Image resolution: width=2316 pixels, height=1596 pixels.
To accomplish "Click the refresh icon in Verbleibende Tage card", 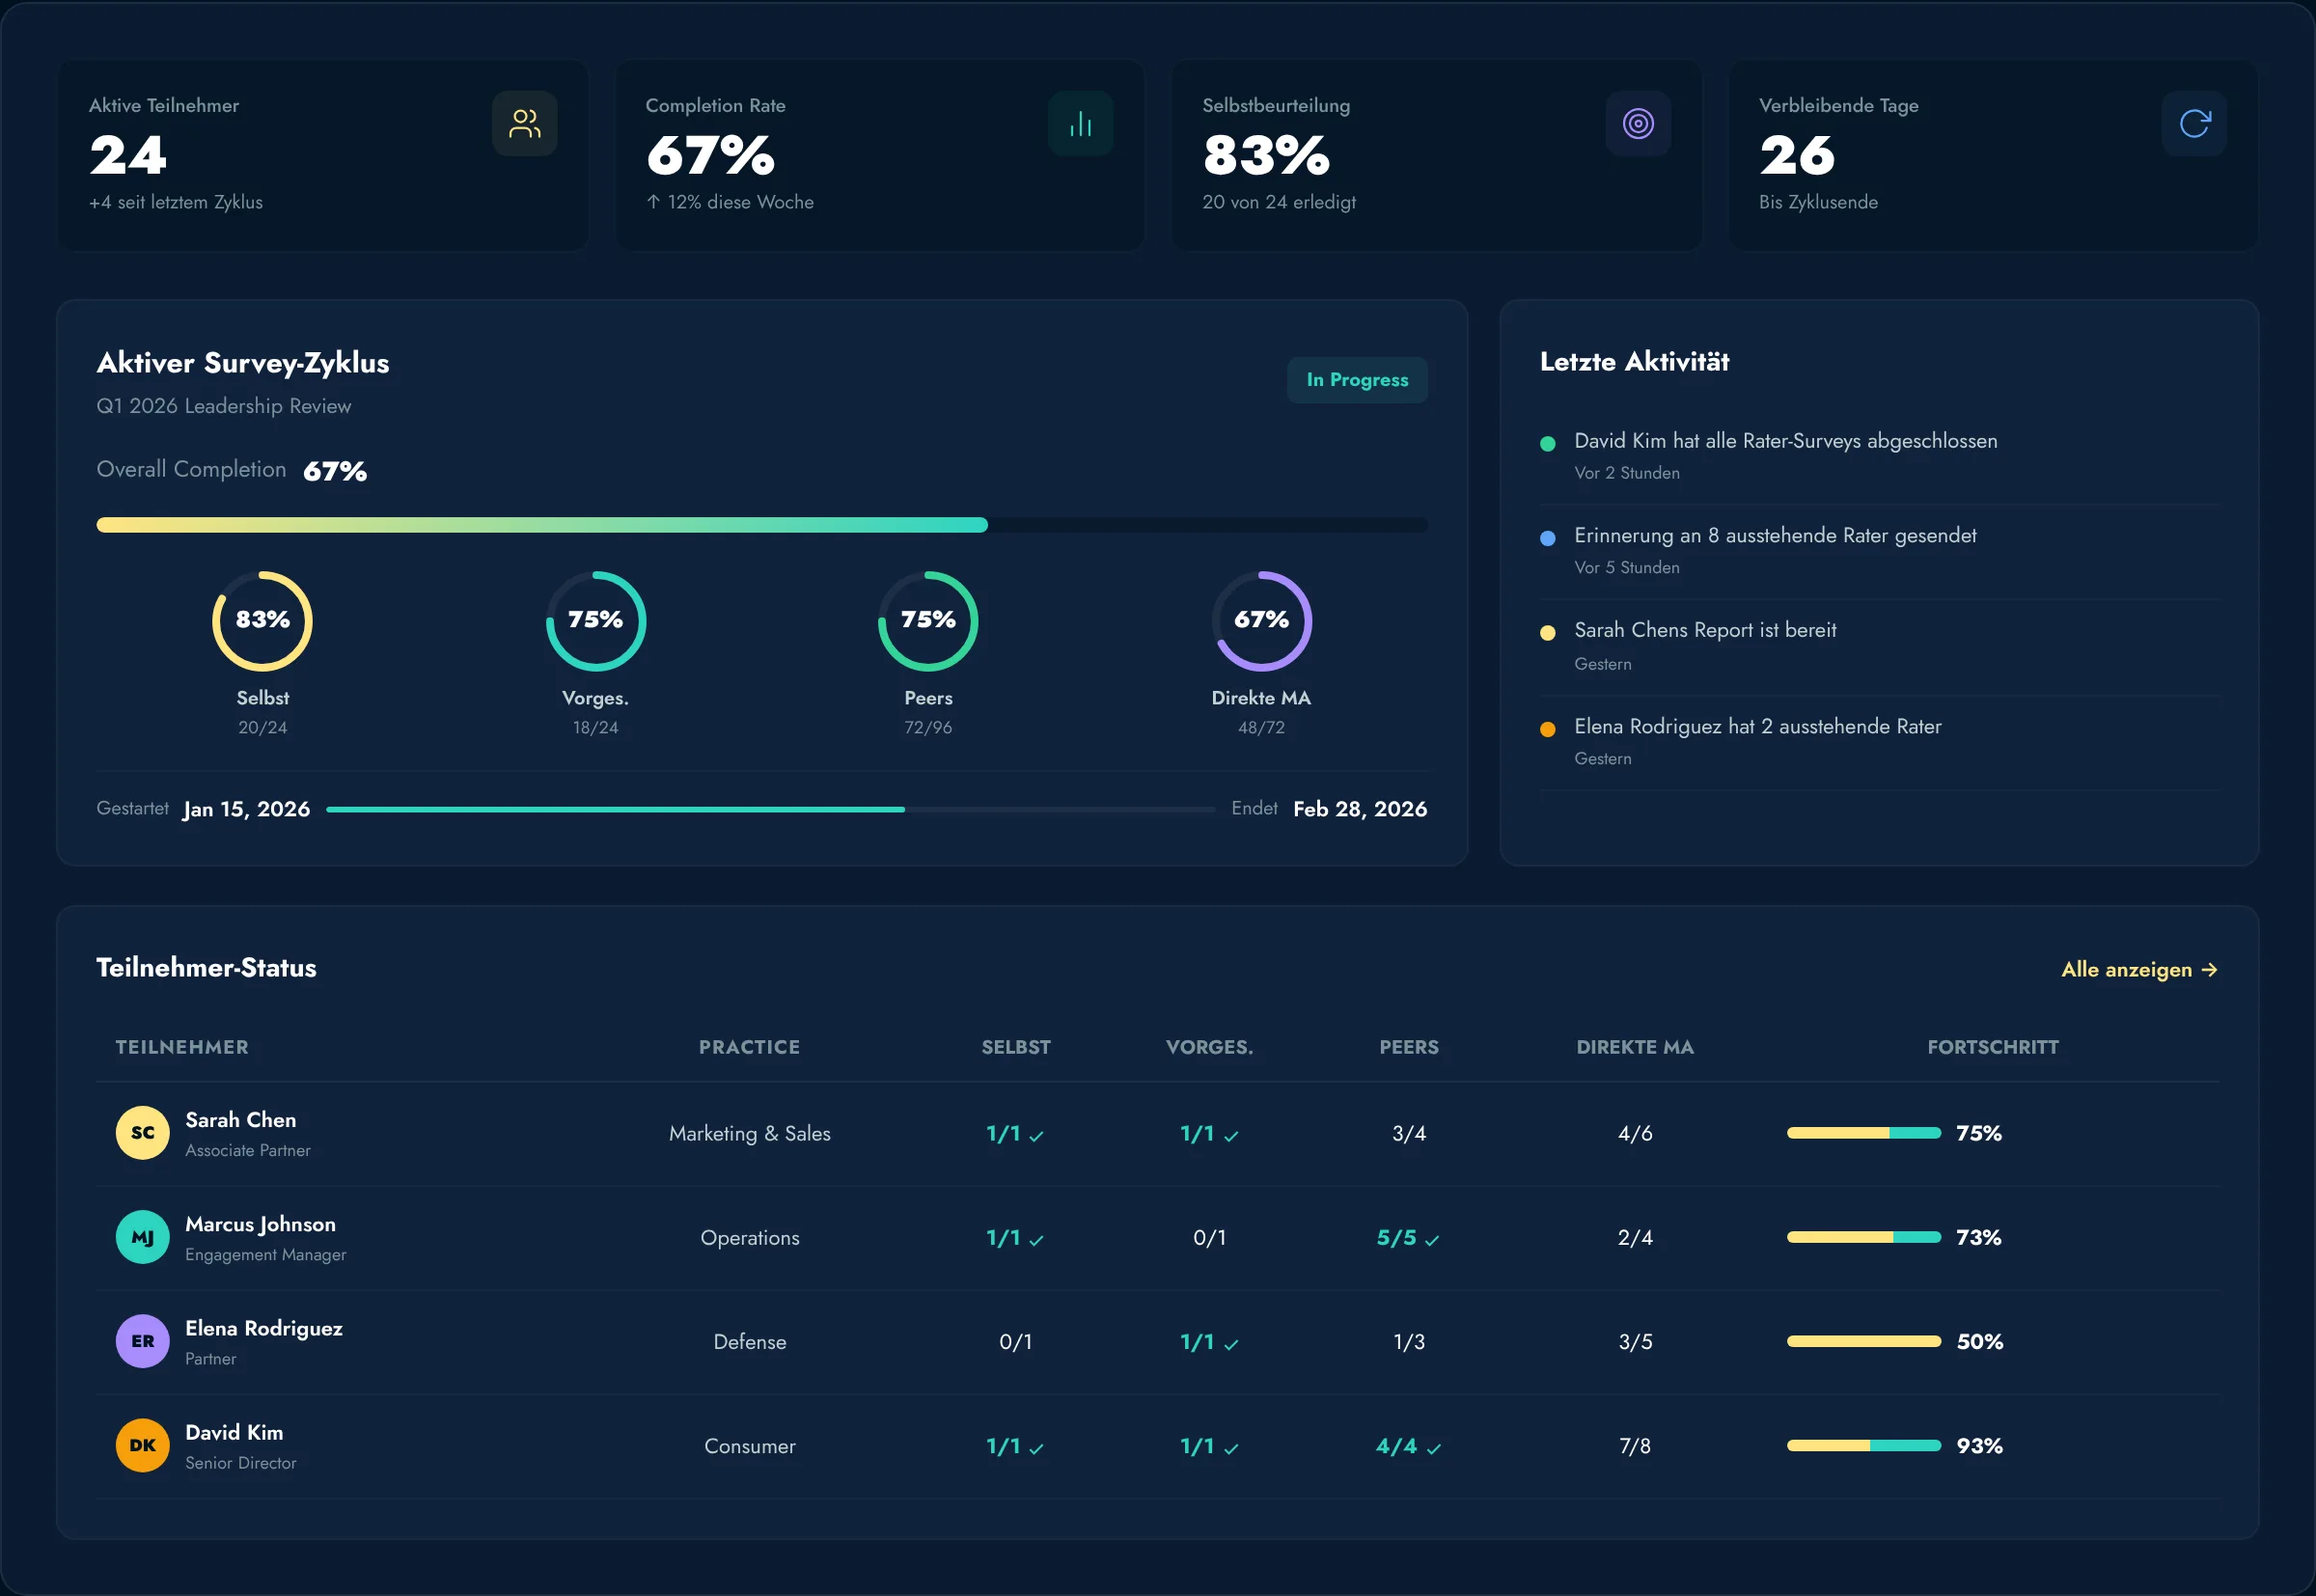I will (2194, 124).
